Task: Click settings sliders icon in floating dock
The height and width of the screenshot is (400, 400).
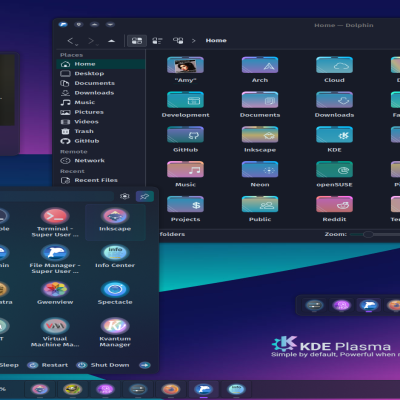Action: [x=314, y=305]
